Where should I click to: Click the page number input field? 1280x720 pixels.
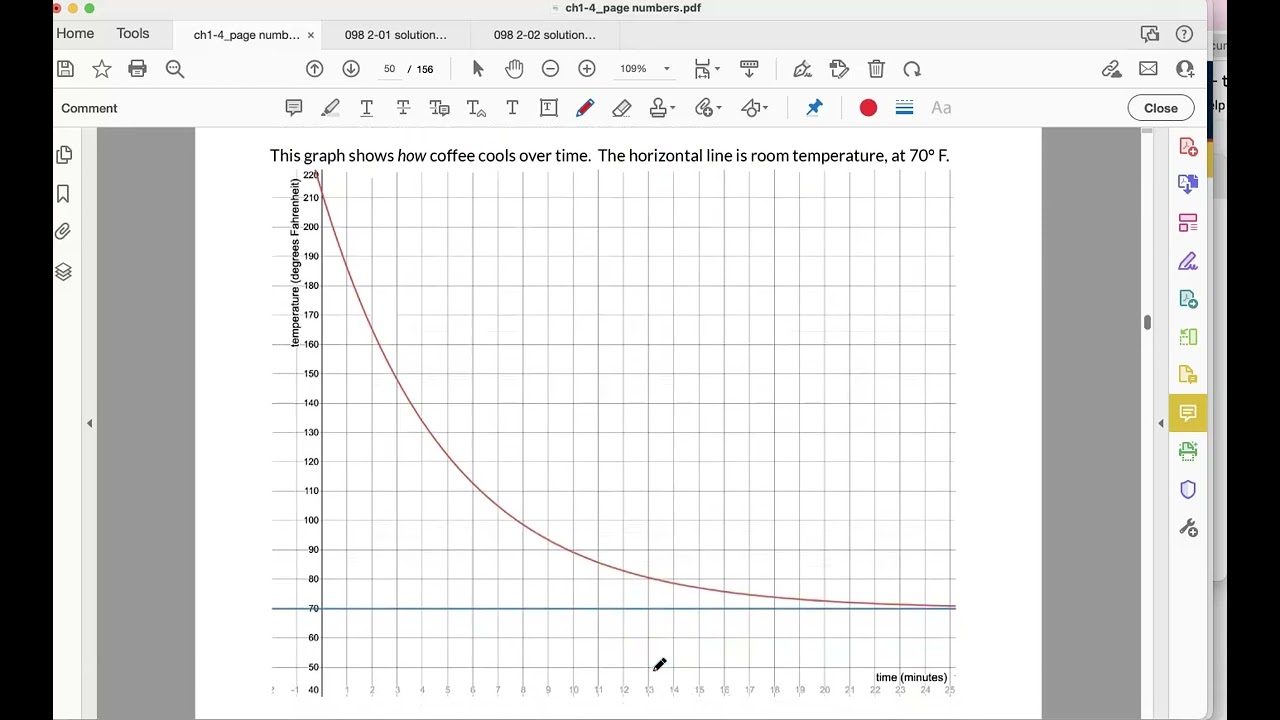[389, 69]
